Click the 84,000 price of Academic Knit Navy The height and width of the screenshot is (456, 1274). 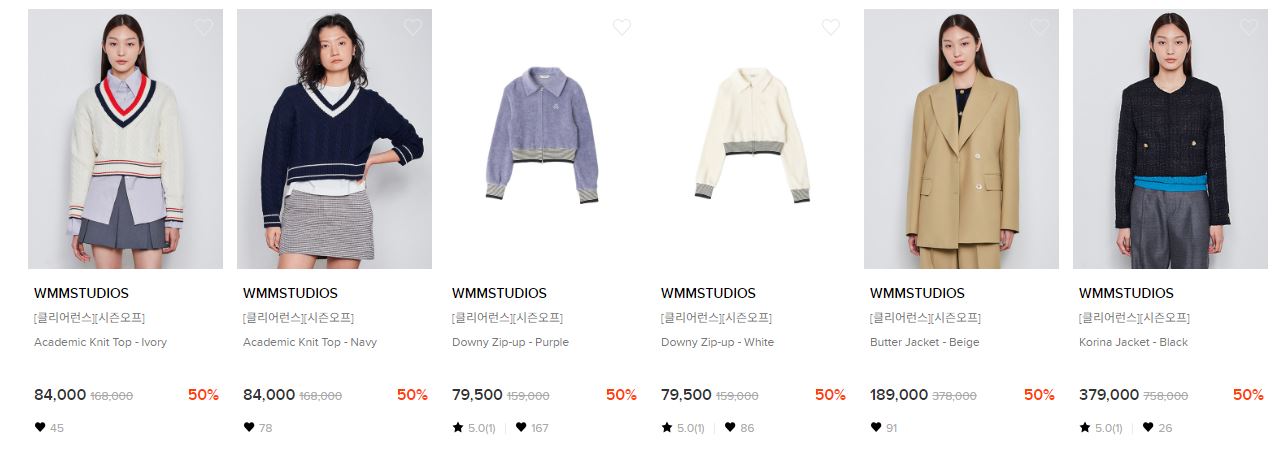pos(269,395)
